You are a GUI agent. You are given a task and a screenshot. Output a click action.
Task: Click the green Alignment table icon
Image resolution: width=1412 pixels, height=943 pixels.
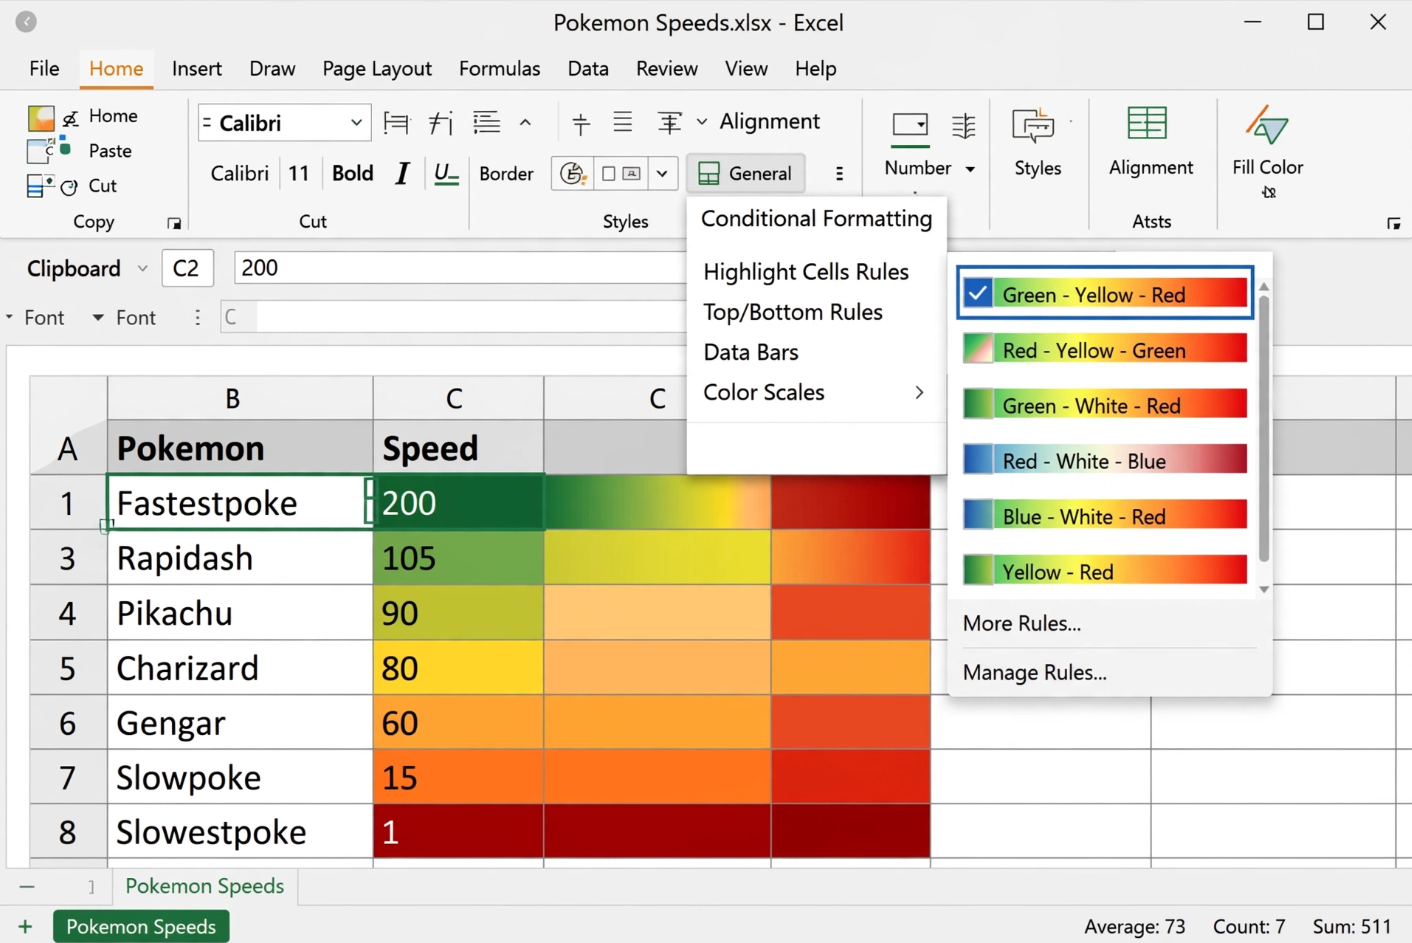click(1147, 124)
